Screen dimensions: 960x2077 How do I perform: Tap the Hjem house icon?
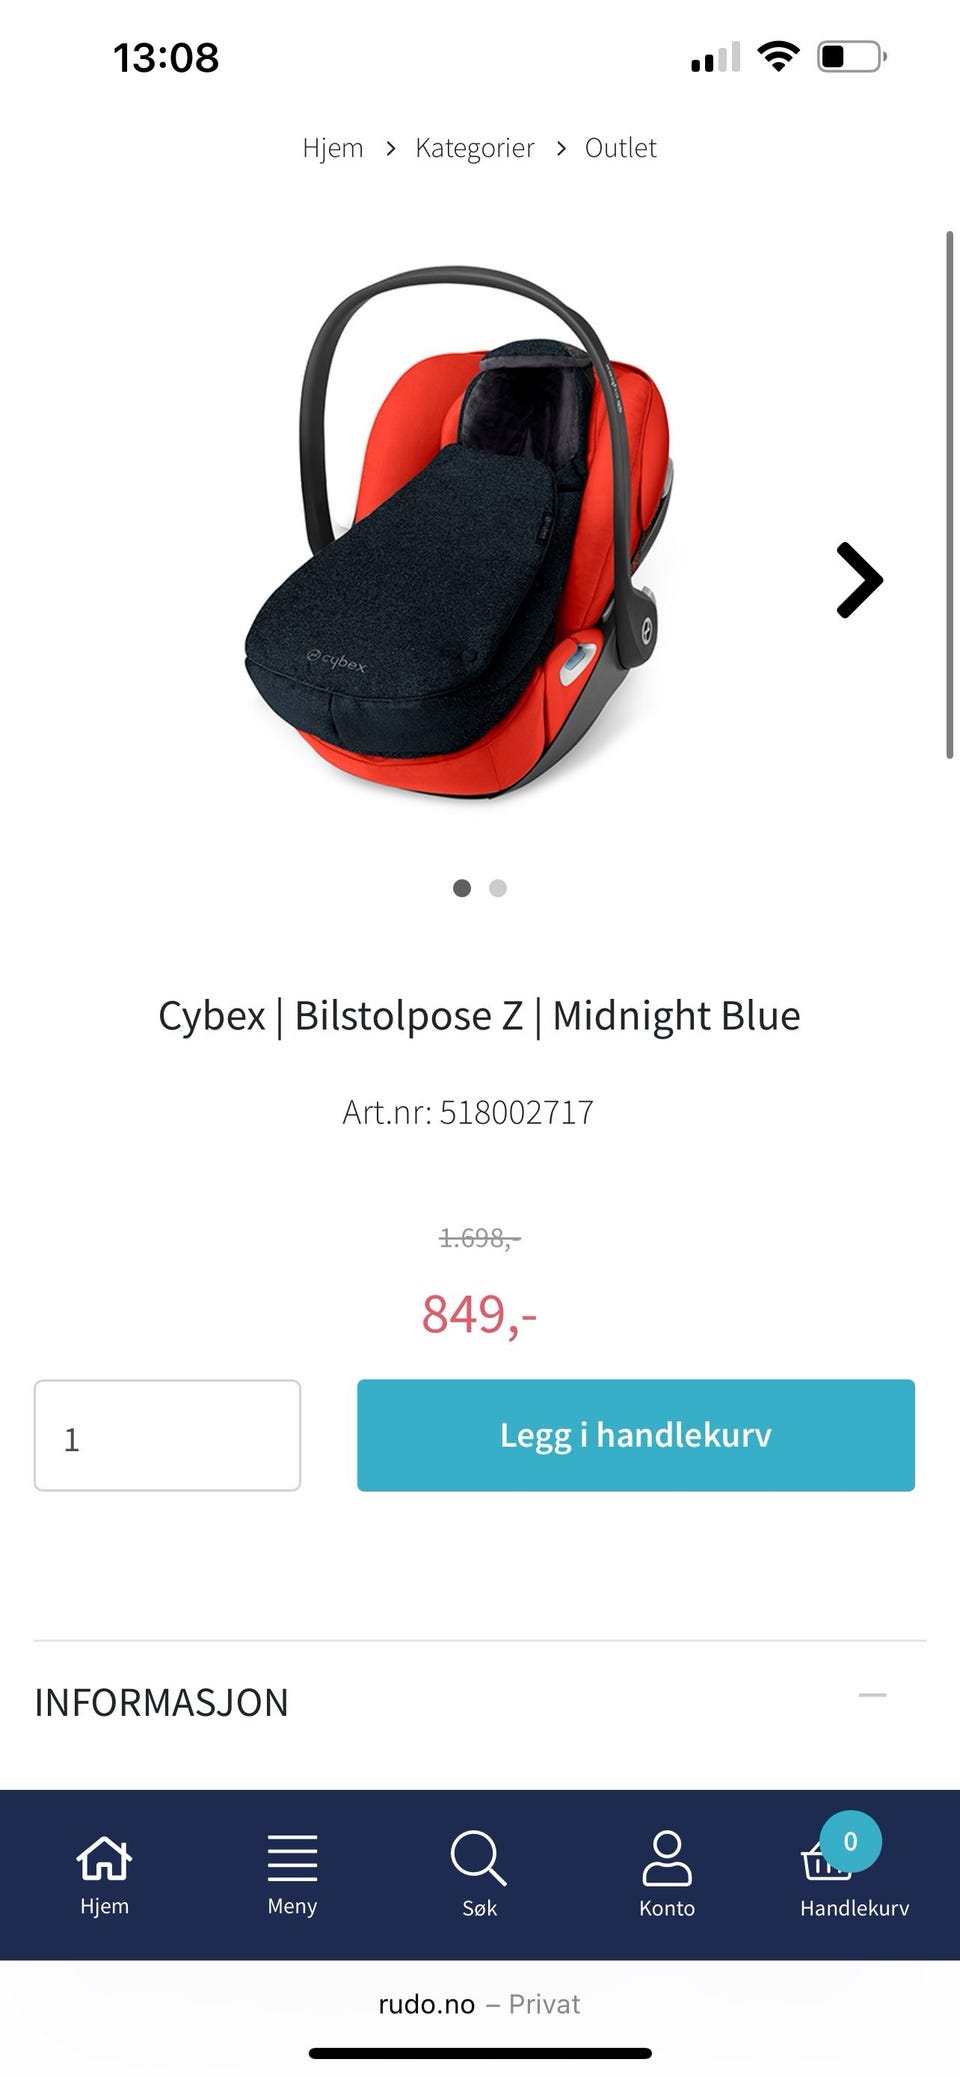[x=104, y=1858]
